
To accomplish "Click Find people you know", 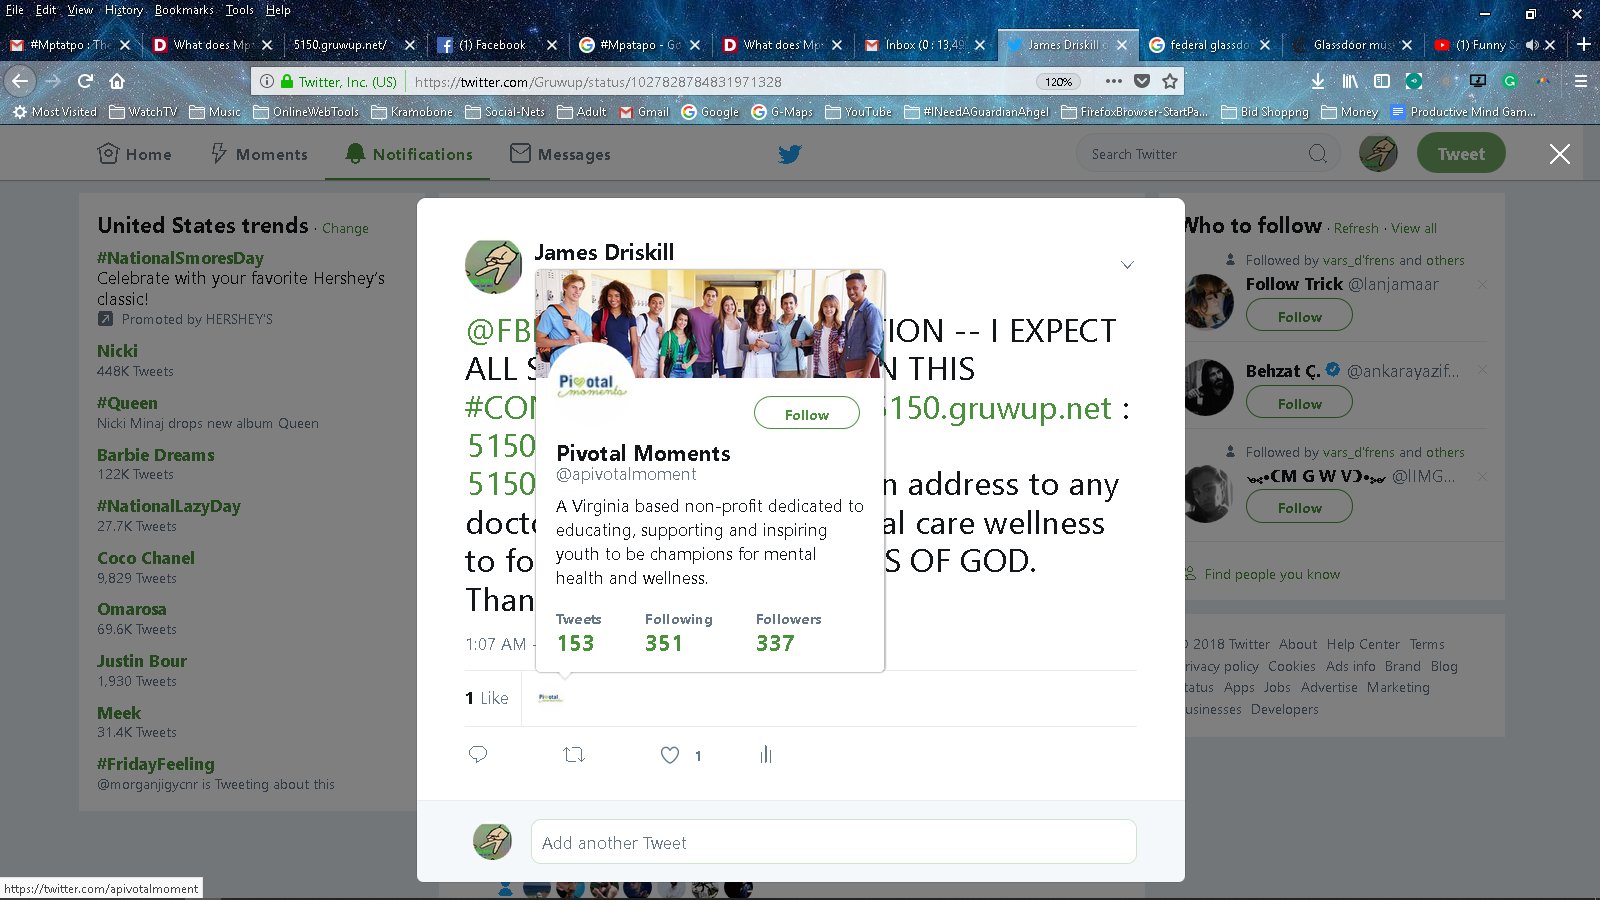I will pos(1272,574).
